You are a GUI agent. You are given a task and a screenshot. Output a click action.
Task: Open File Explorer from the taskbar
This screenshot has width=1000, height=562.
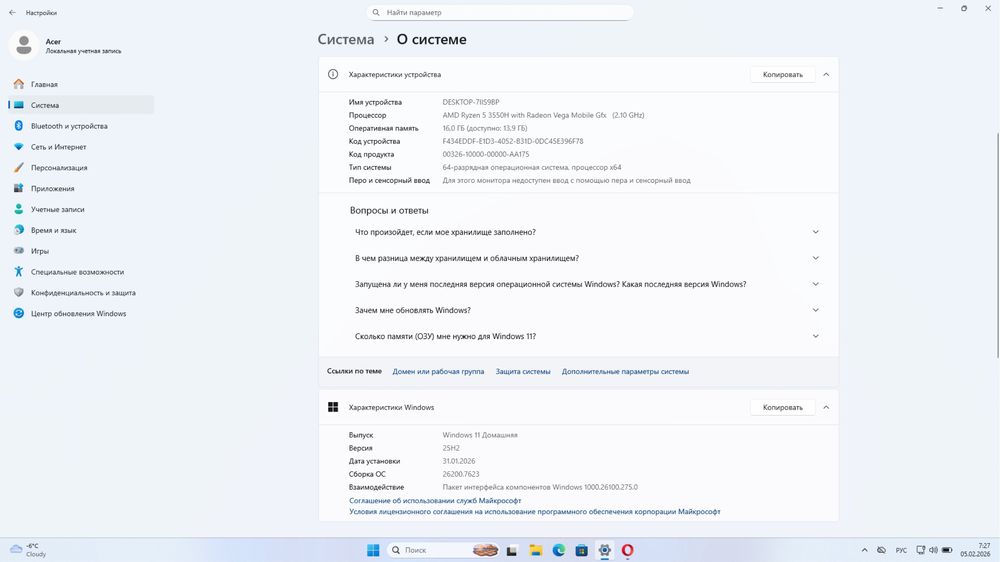tap(536, 550)
